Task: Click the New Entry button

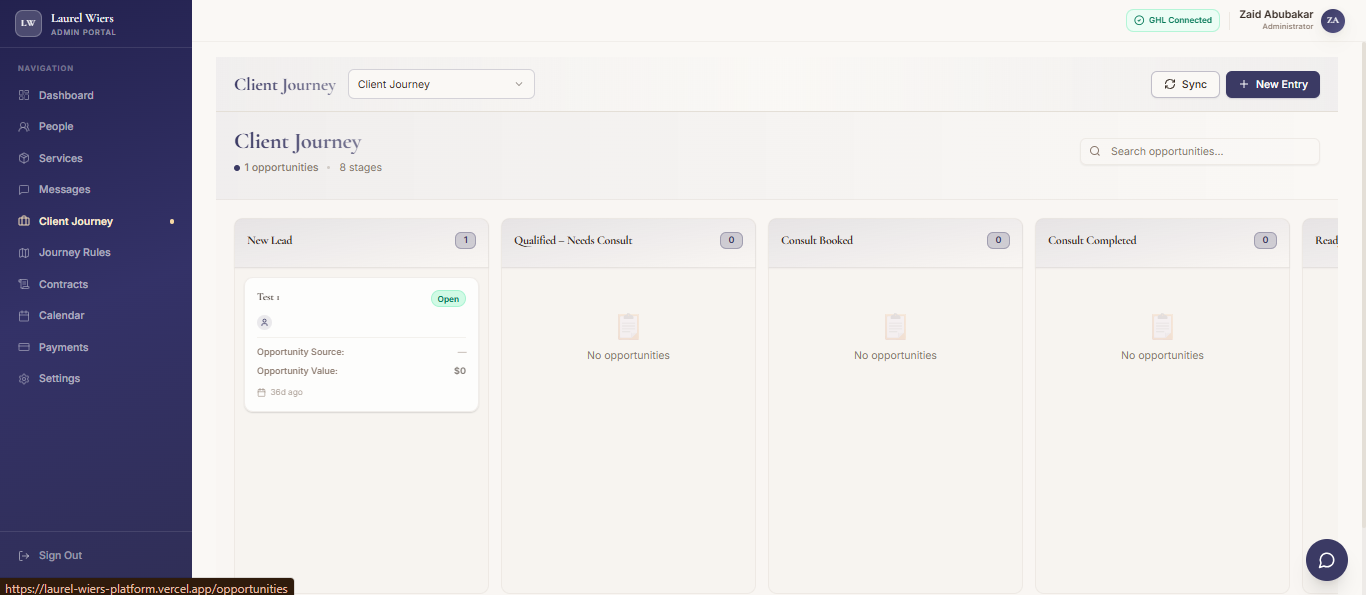Action: [1272, 84]
